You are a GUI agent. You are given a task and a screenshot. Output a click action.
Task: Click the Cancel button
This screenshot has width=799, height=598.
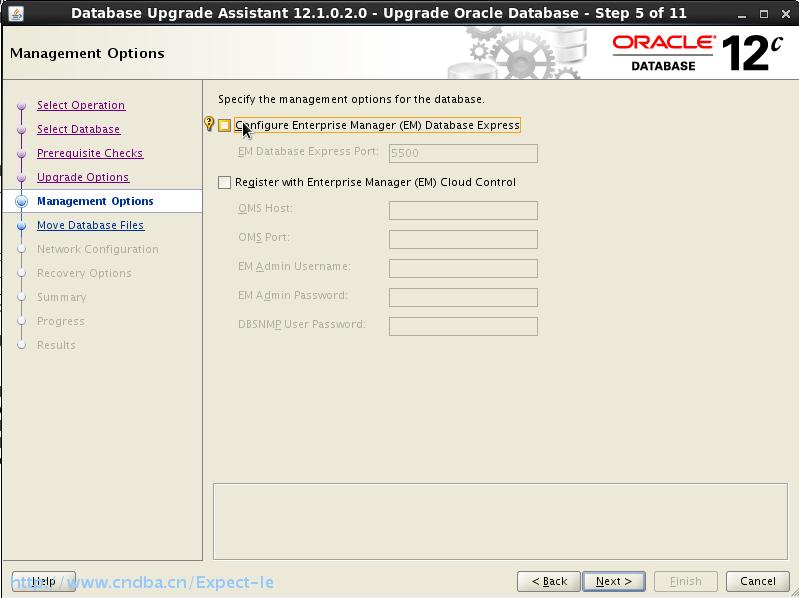758,581
